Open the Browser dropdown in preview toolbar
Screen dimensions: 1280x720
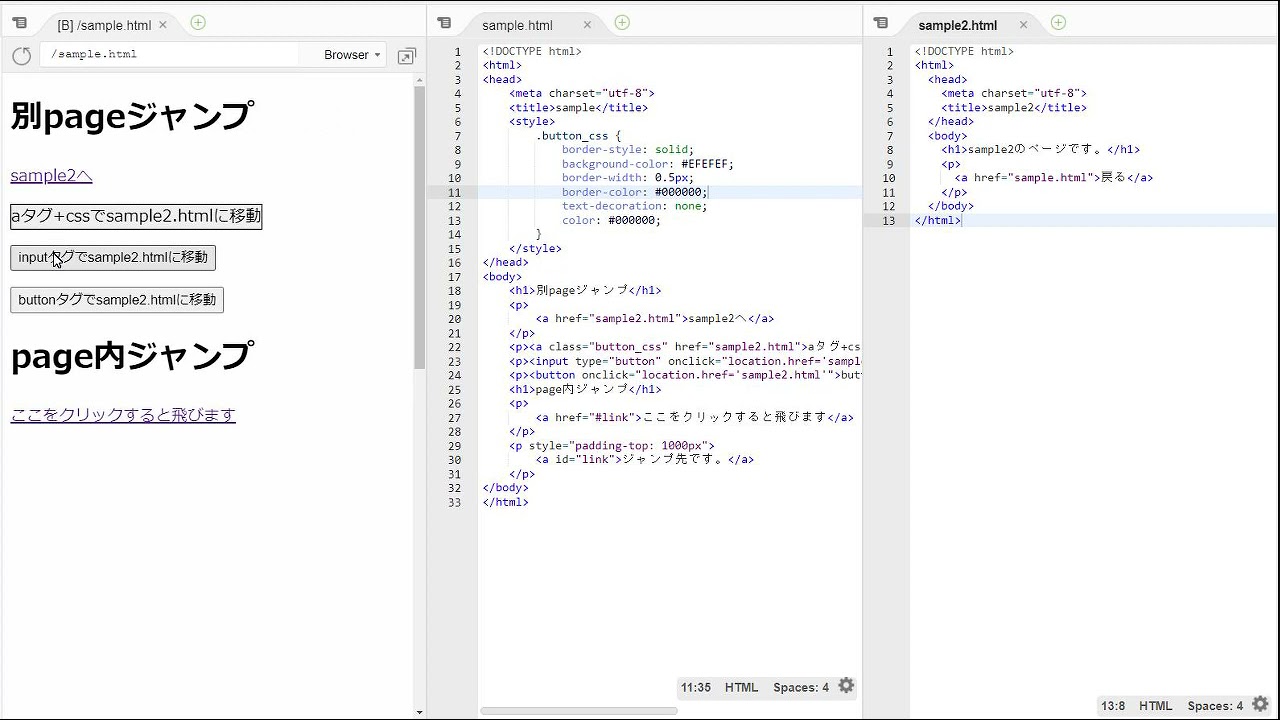[x=352, y=55]
